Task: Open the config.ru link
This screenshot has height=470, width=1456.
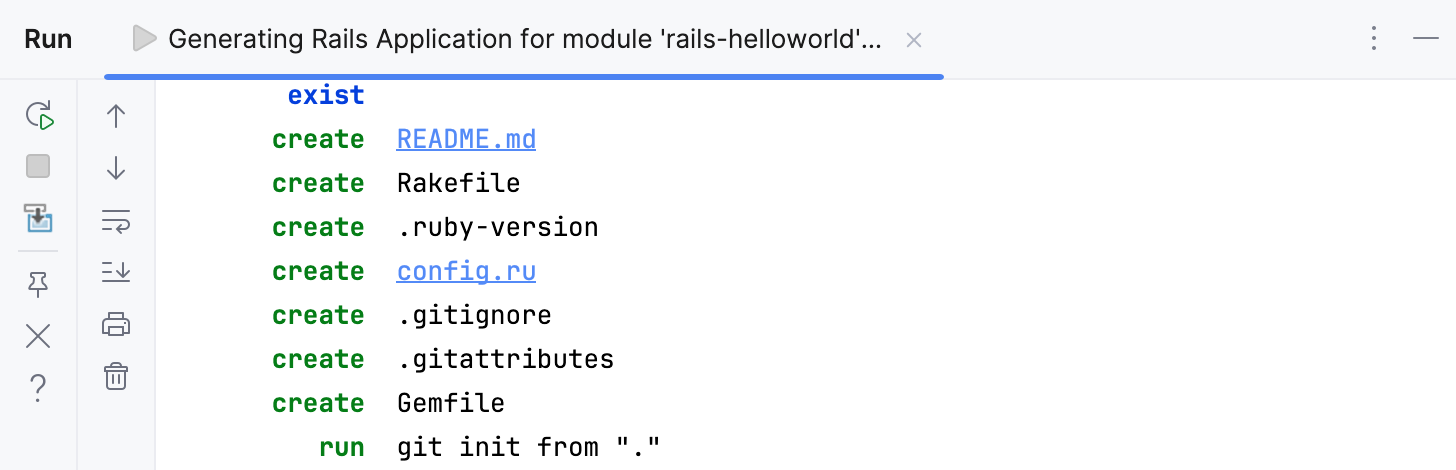Action: (466, 271)
